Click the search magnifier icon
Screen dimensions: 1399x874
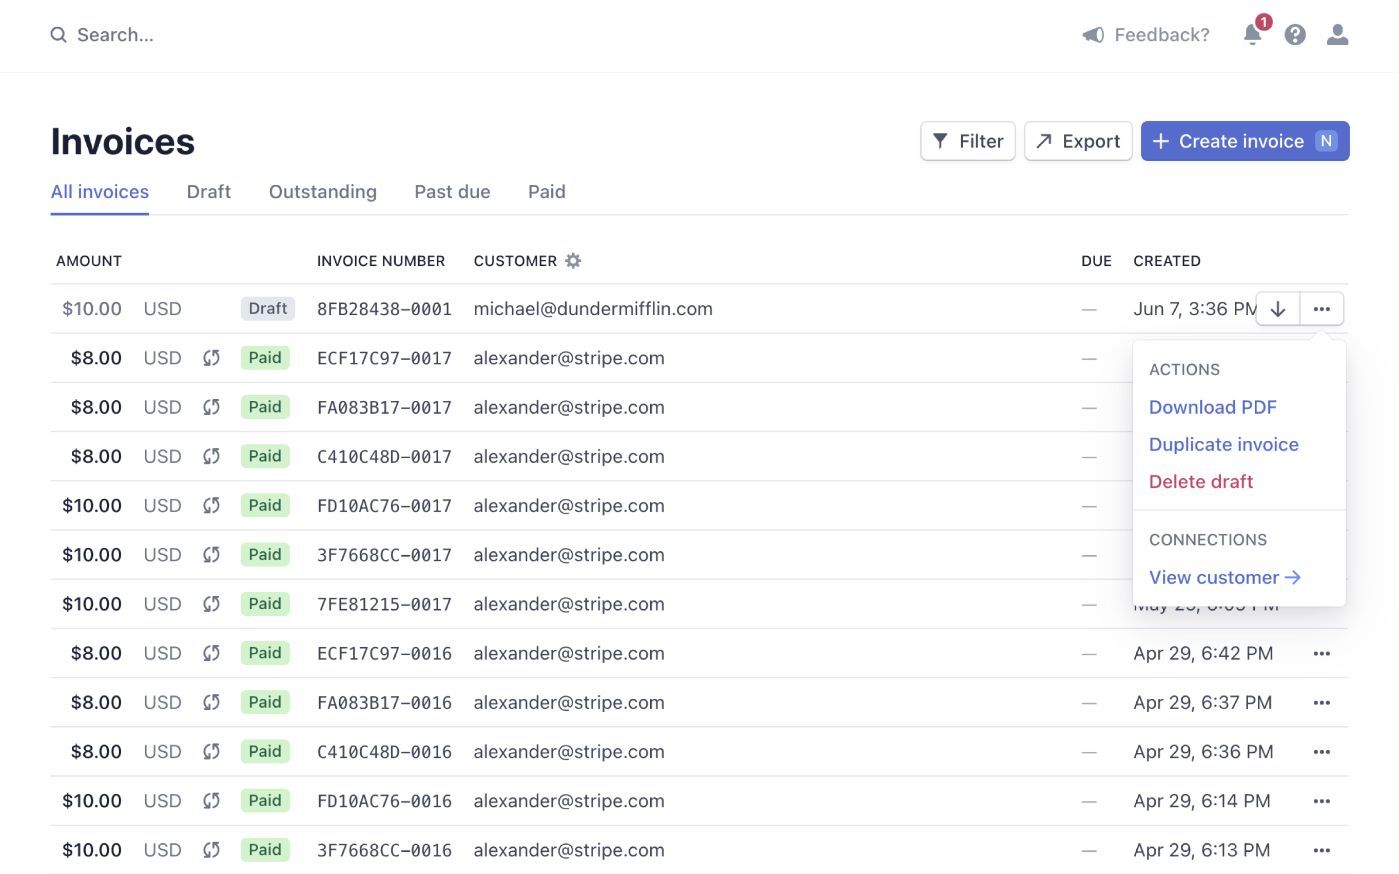(x=59, y=35)
